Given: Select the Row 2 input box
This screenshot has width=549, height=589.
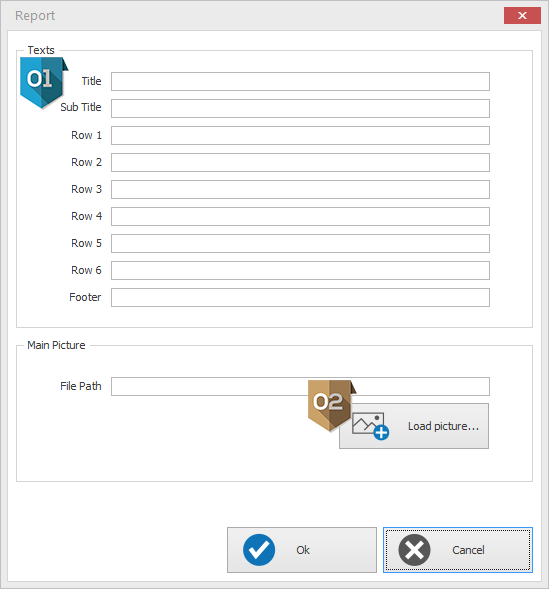Looking at the screenshot, I should pyautogui.click(x=300, y=163).
